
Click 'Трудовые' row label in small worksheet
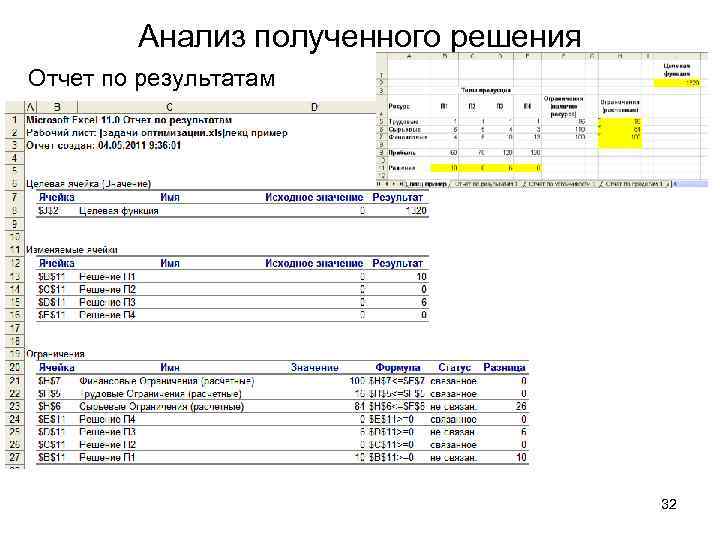point(403,122)
